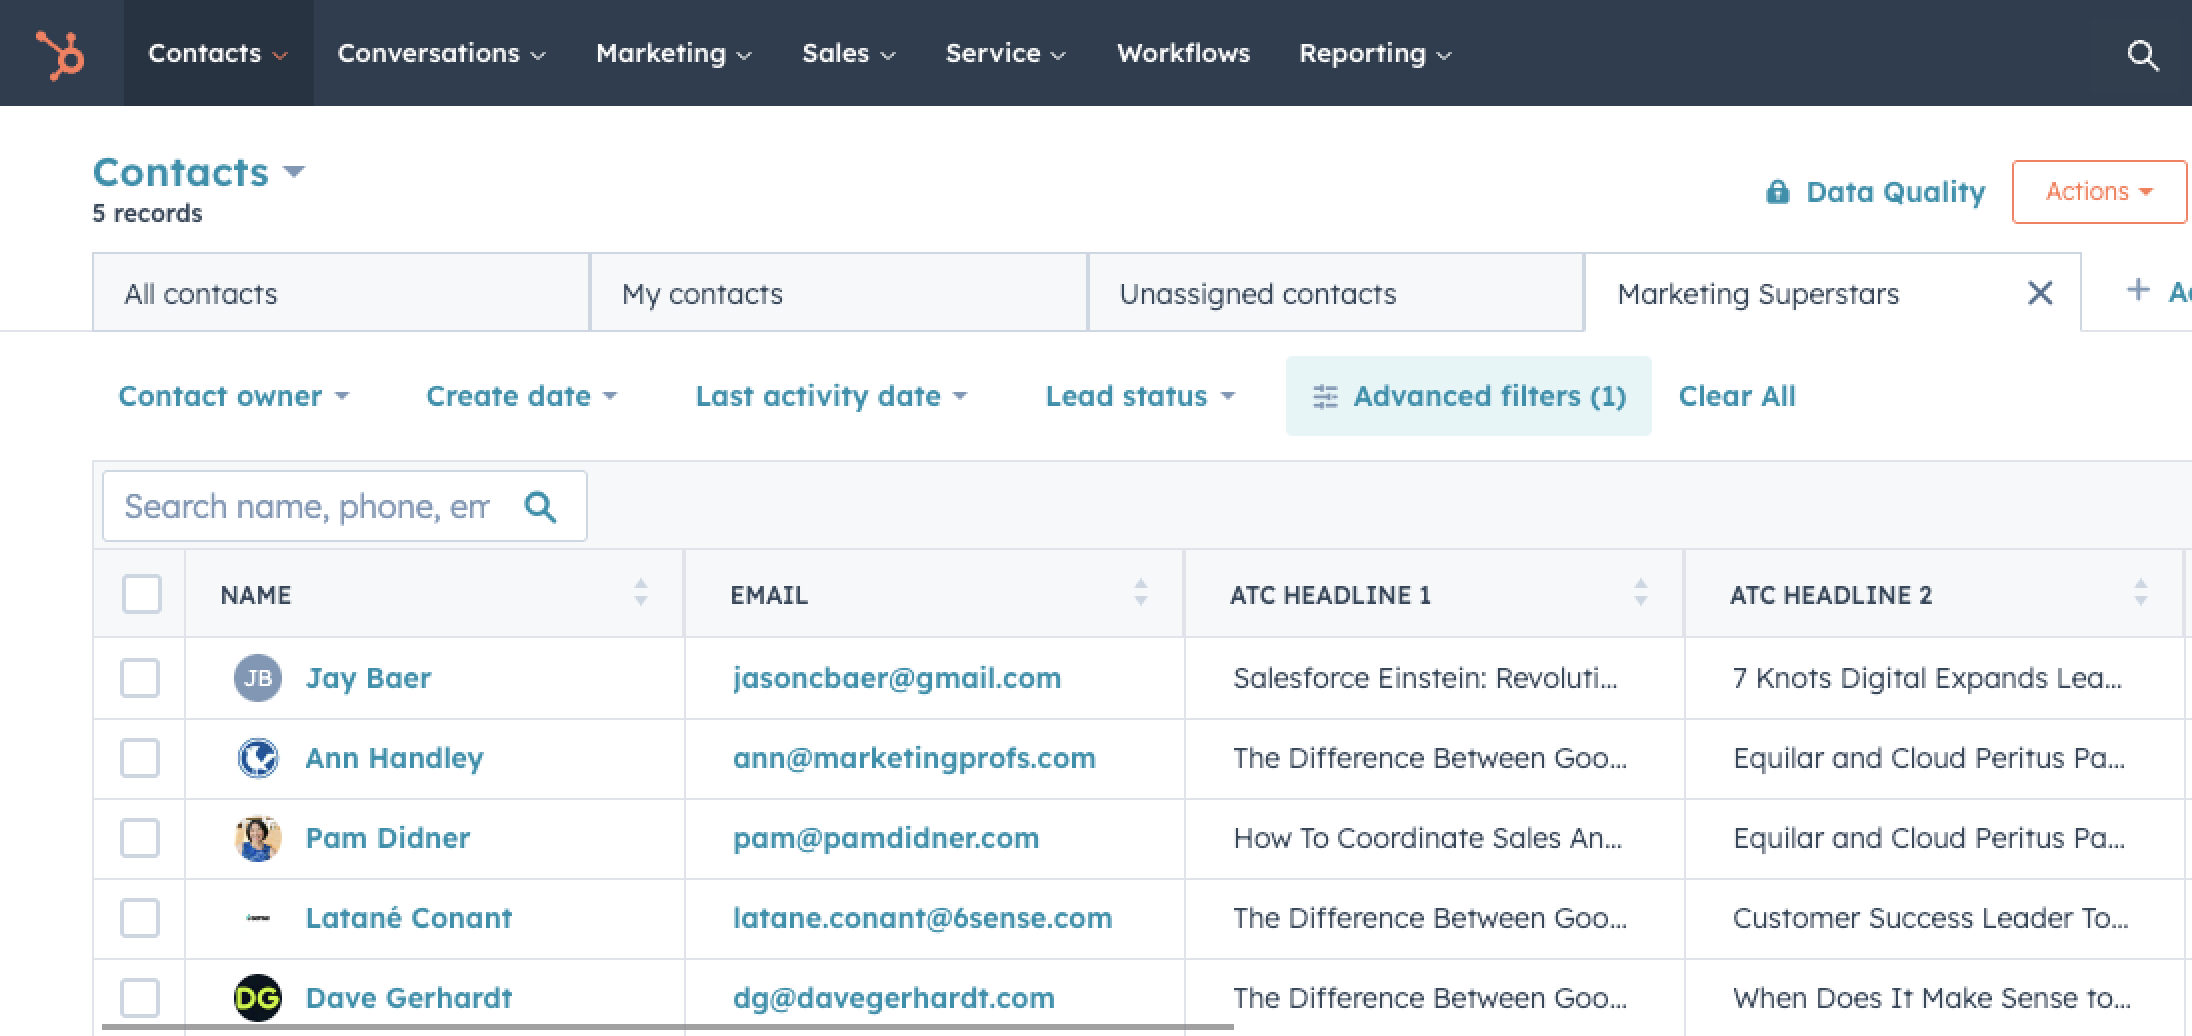Open the Last activity date filter
2192x1036 pixels.
(832, 396)
